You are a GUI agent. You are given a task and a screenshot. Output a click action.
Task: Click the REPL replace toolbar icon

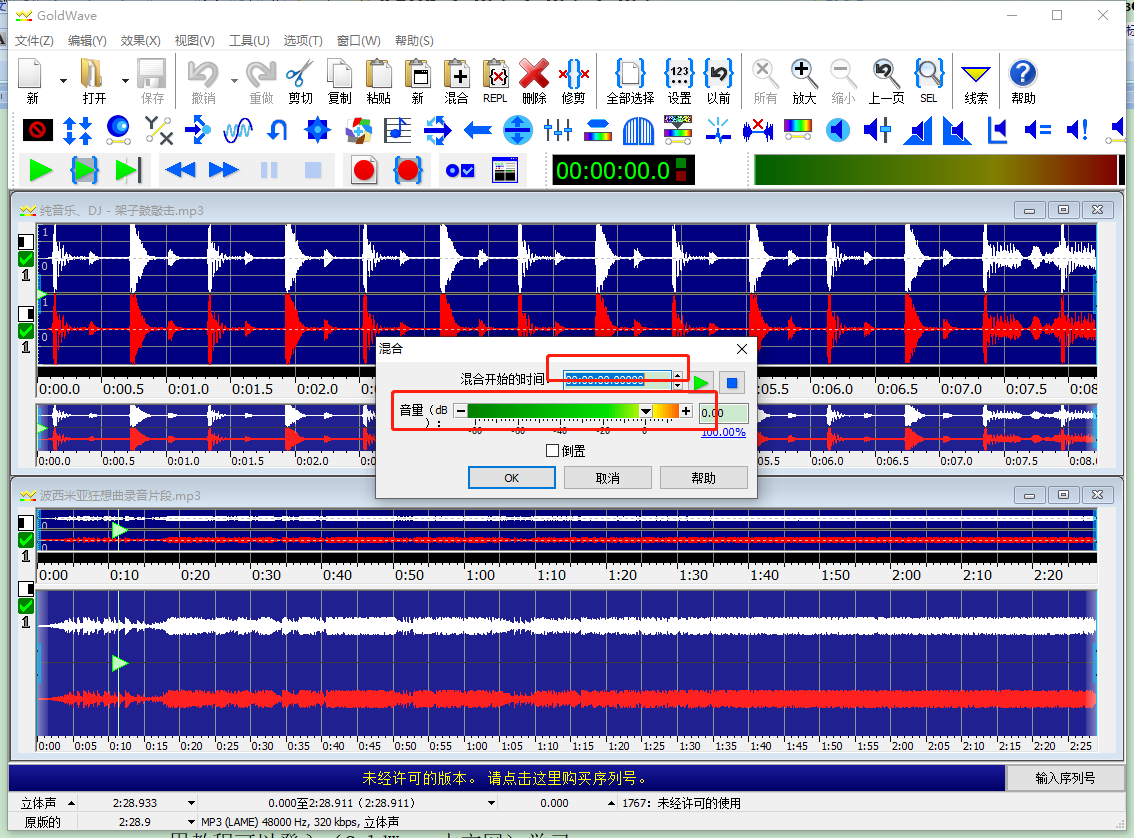coord(495,74)
